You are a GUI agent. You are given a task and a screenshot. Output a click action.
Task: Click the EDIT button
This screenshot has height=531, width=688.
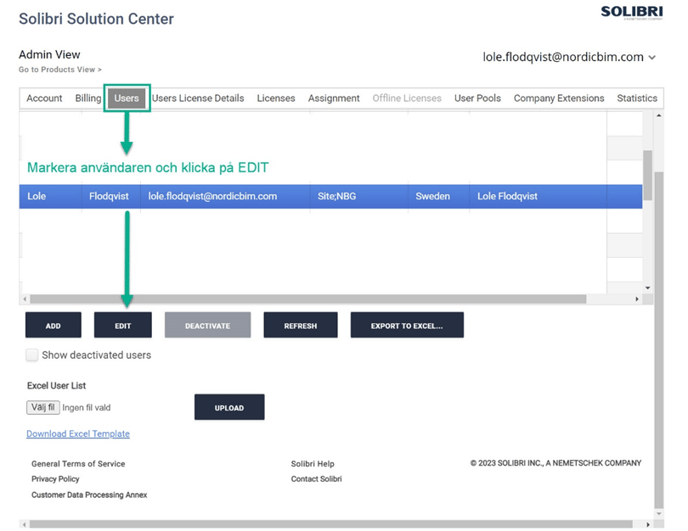point(122,326)
